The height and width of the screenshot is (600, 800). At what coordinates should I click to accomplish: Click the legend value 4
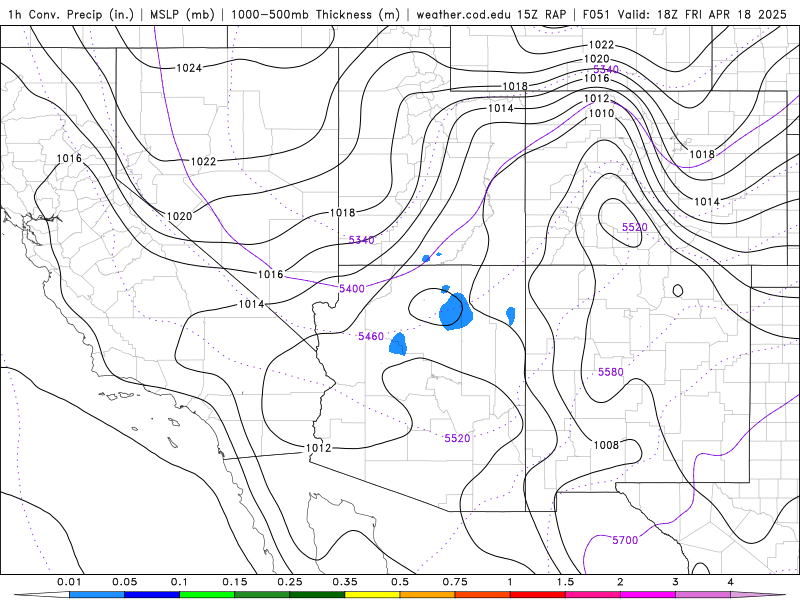731,582
